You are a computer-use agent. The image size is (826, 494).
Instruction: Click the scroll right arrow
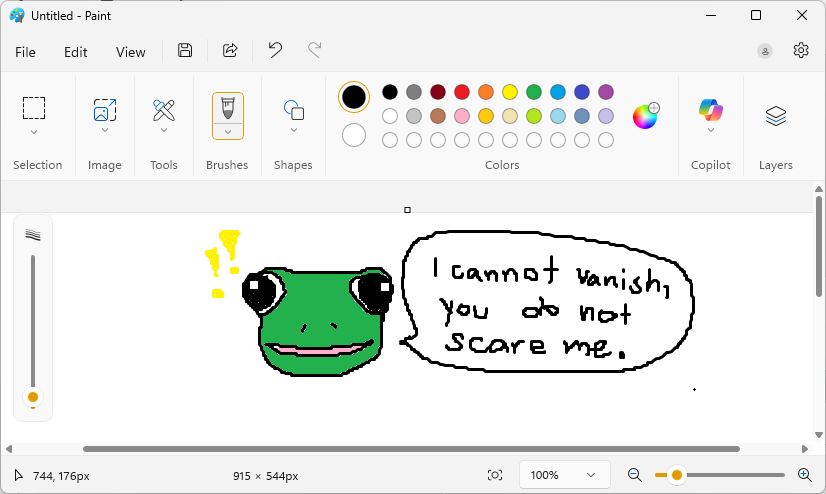804,449
